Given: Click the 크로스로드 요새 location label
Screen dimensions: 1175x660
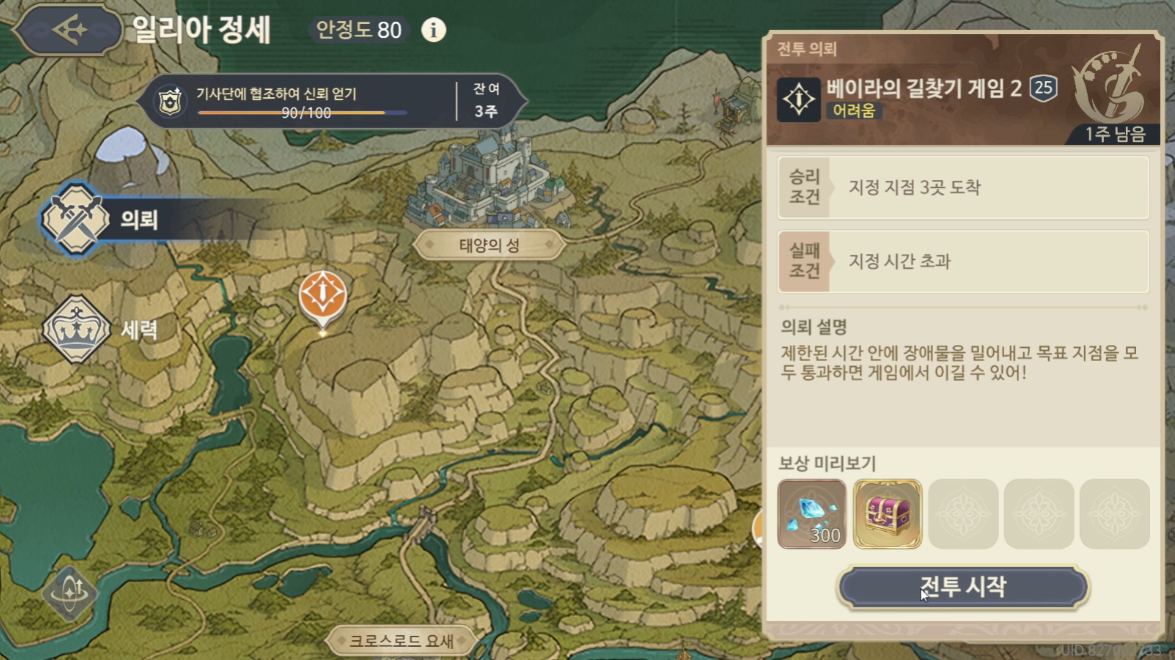Looking at the screenshot, I should tap(402, 641).
